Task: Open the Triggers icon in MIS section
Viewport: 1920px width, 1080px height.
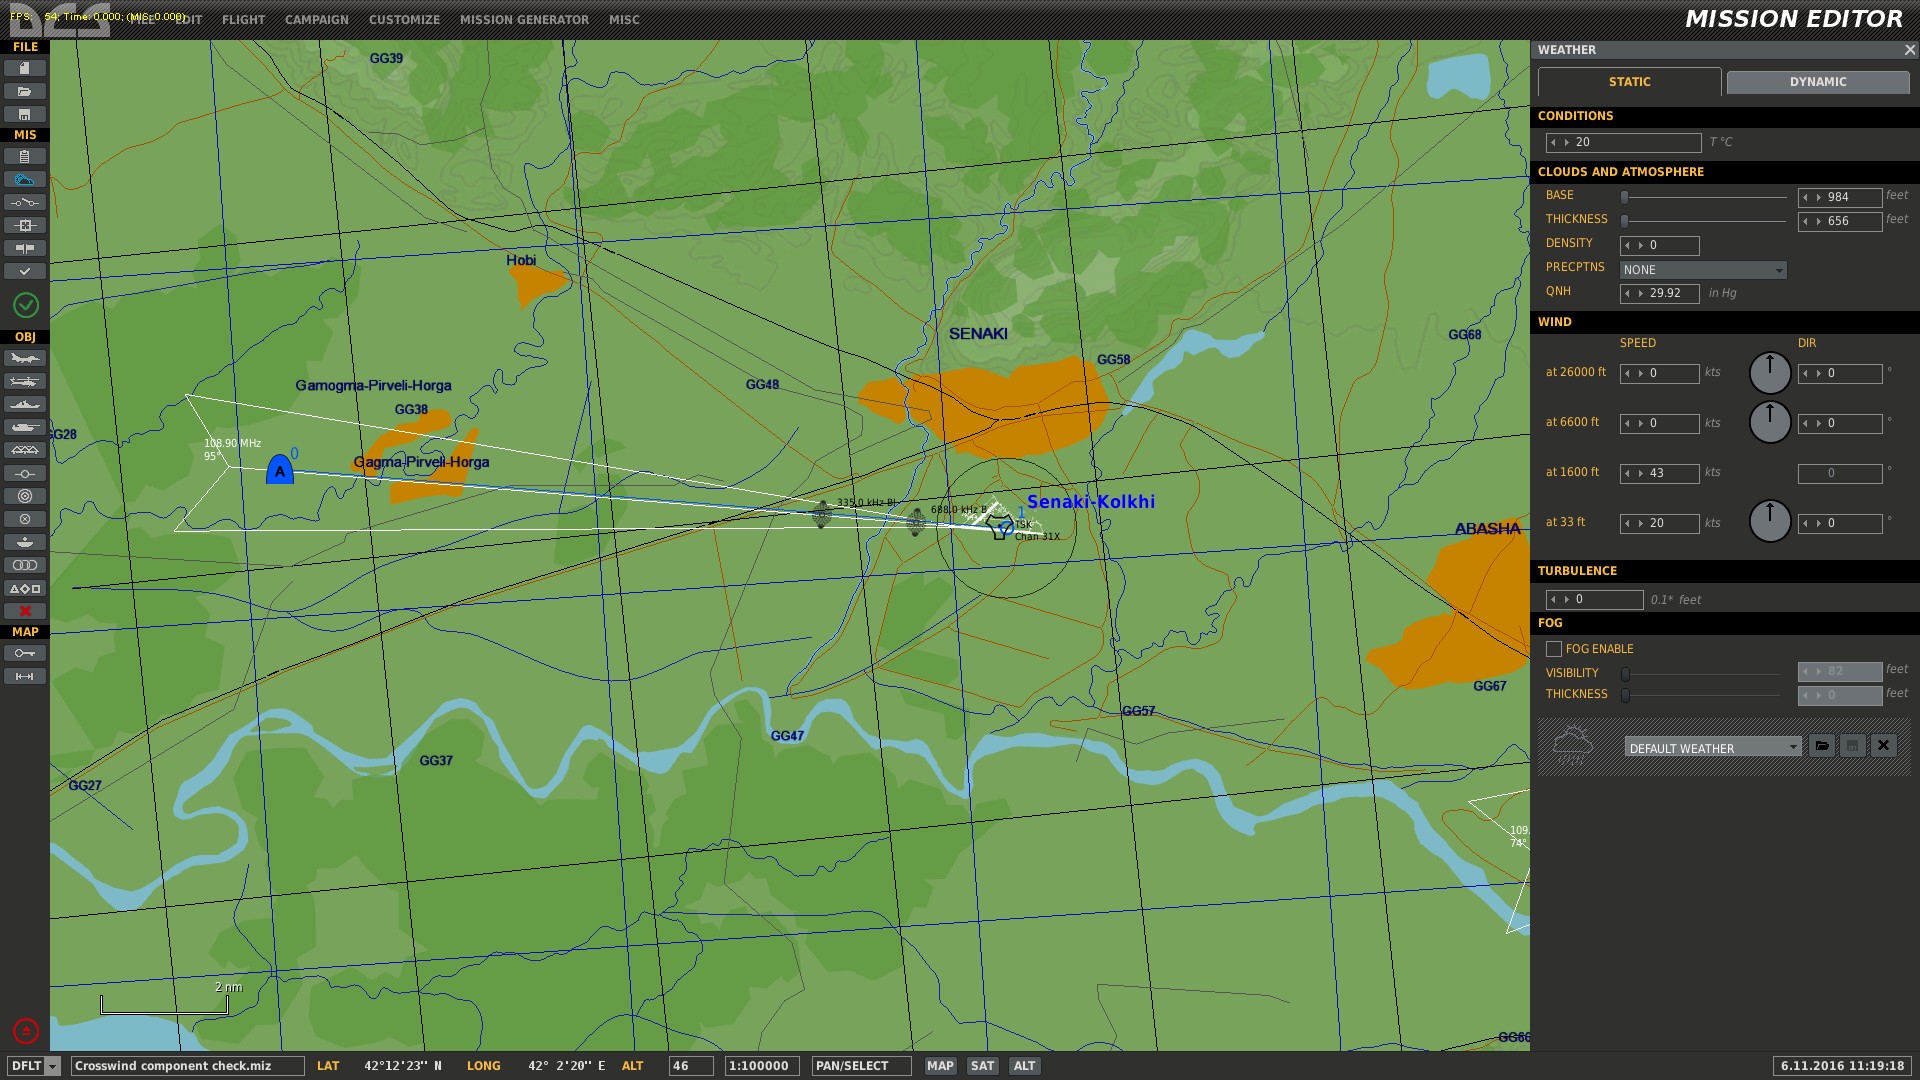Action: [x=25, y=202]
